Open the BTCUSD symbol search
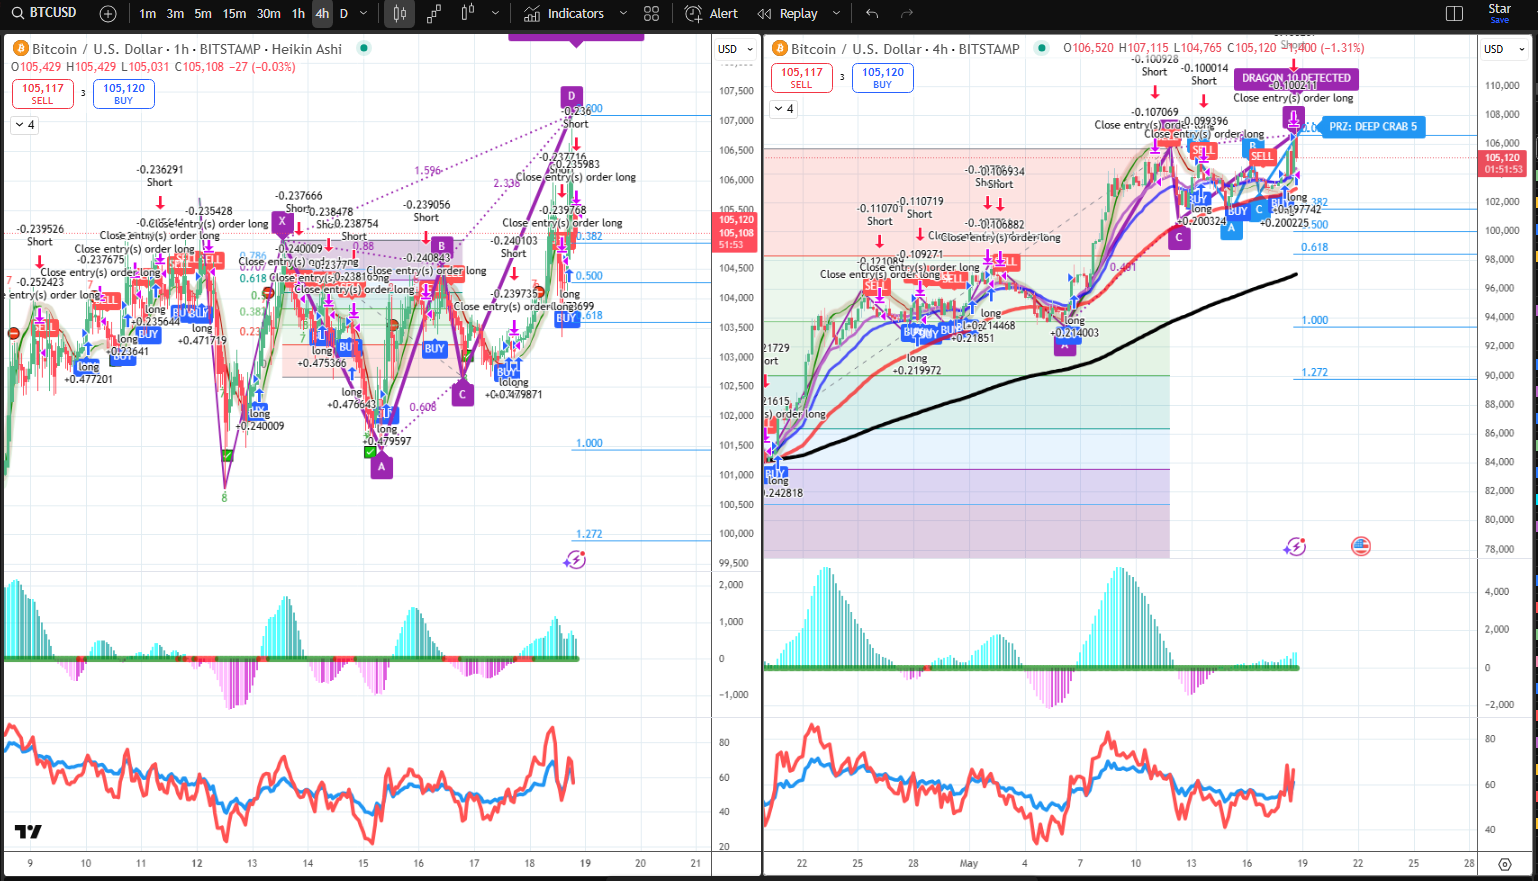This screenshot has width=1538, height=881. [45, 13]
